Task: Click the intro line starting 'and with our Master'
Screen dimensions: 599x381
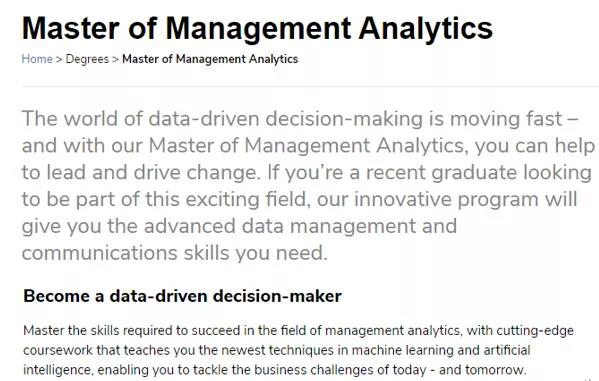Action: tap(308, 146)
